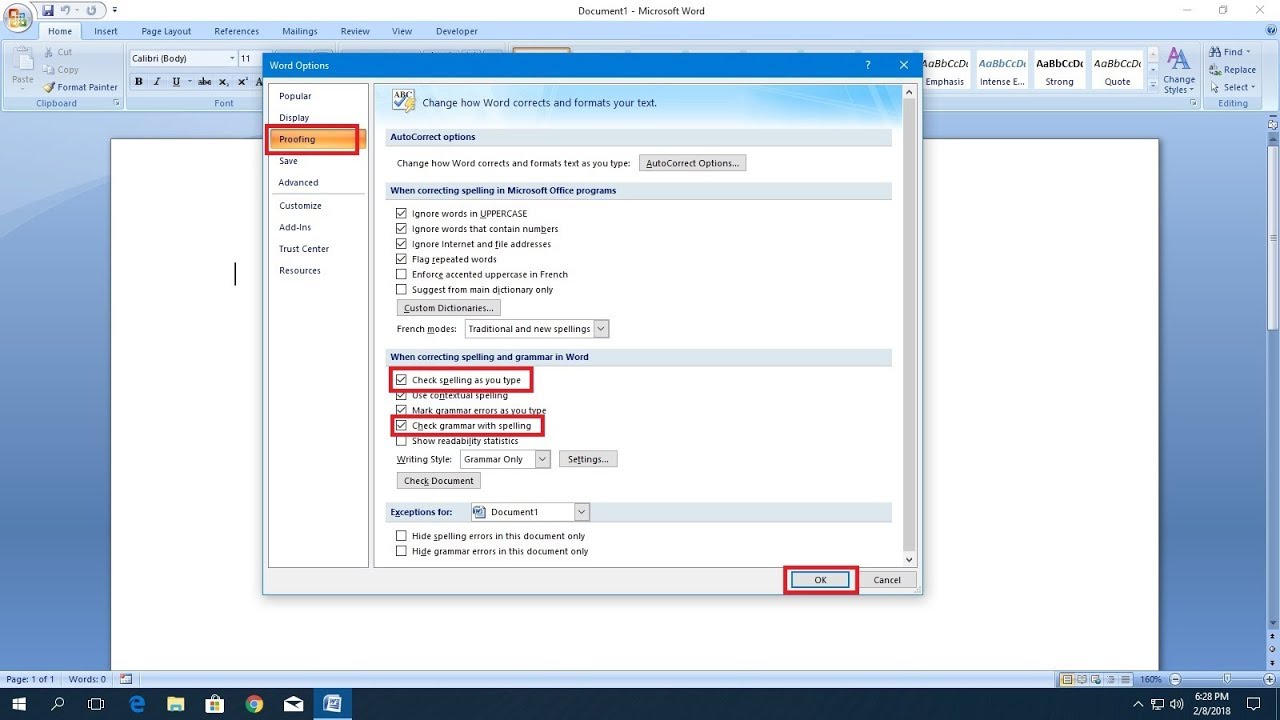This screenshot has height=720, width=1280.
Task: Uncheck Ignore words in UPPERCASE
Action: click(x=401, y=213)
